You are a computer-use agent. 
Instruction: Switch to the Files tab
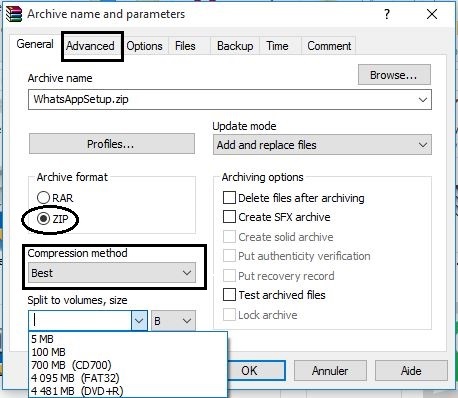185,46
